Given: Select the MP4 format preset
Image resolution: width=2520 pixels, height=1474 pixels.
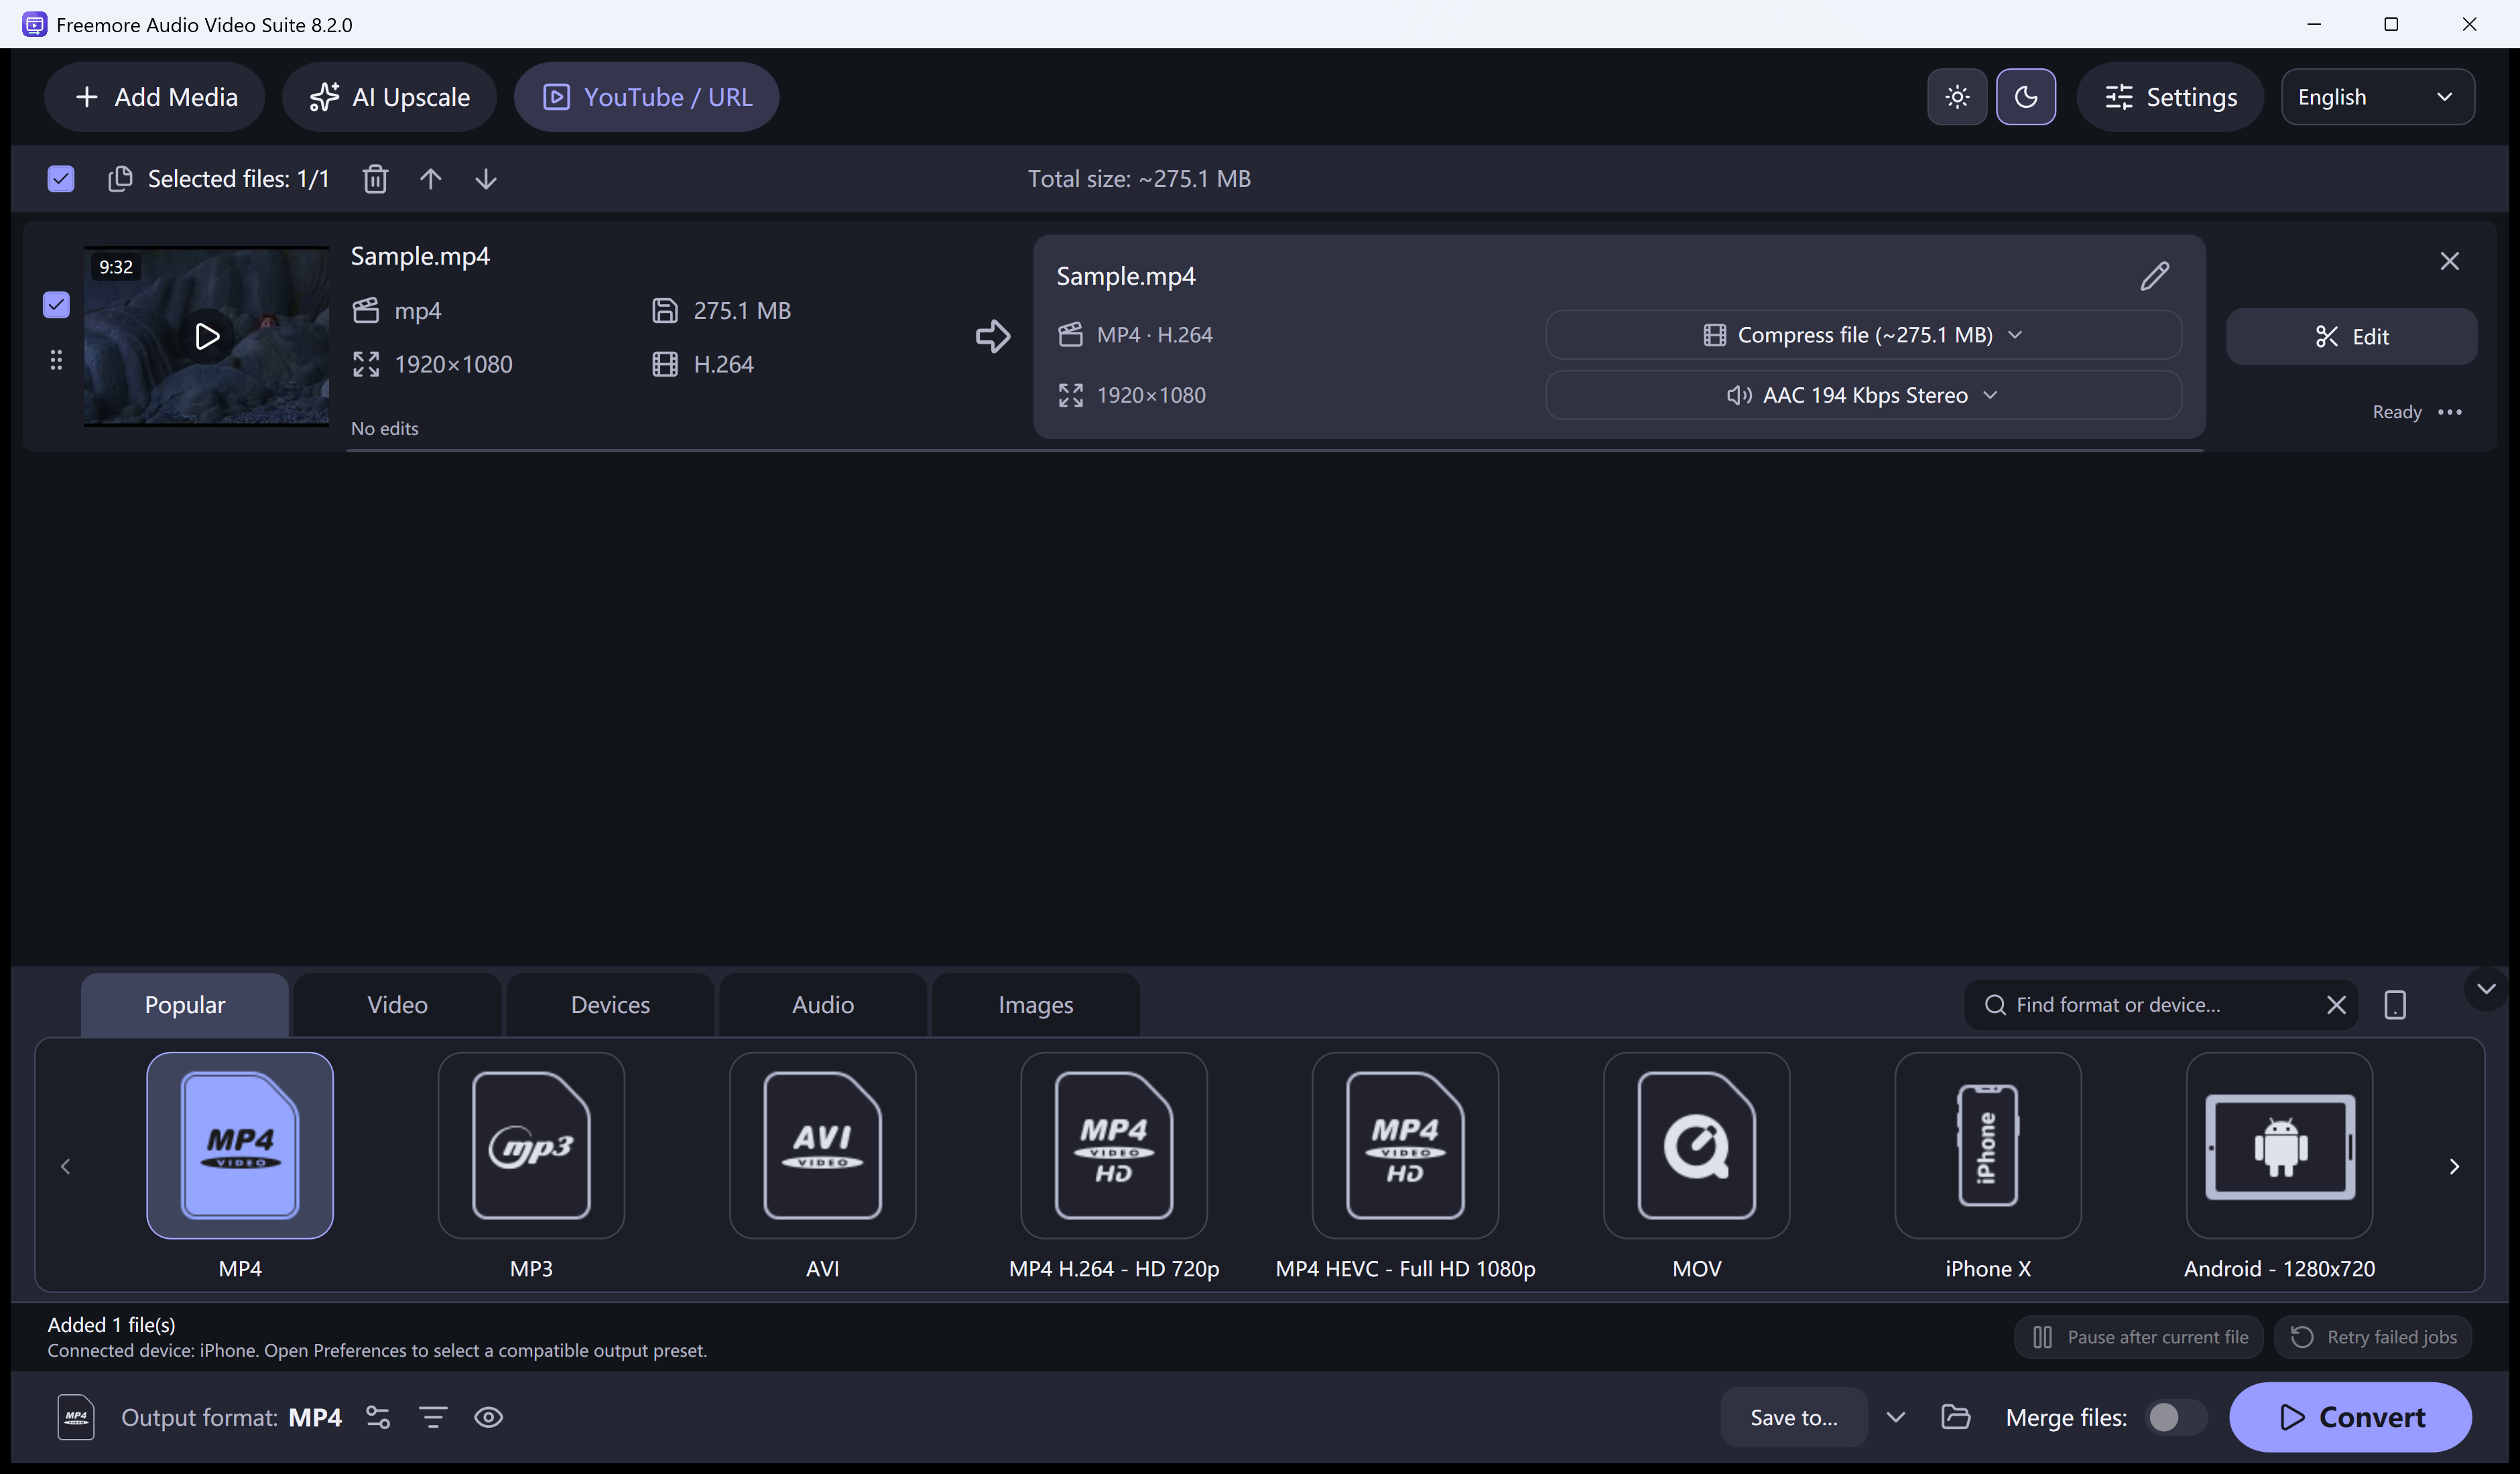Looking at the screenshot, I should pos(240,1145).
